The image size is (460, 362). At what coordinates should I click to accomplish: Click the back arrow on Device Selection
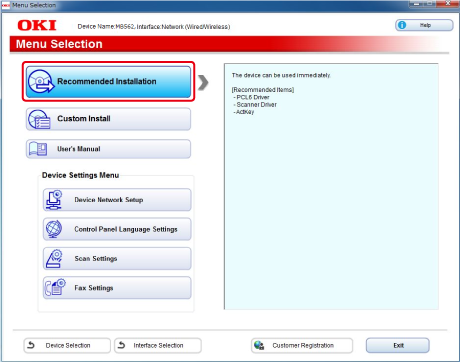pos(31,345)
